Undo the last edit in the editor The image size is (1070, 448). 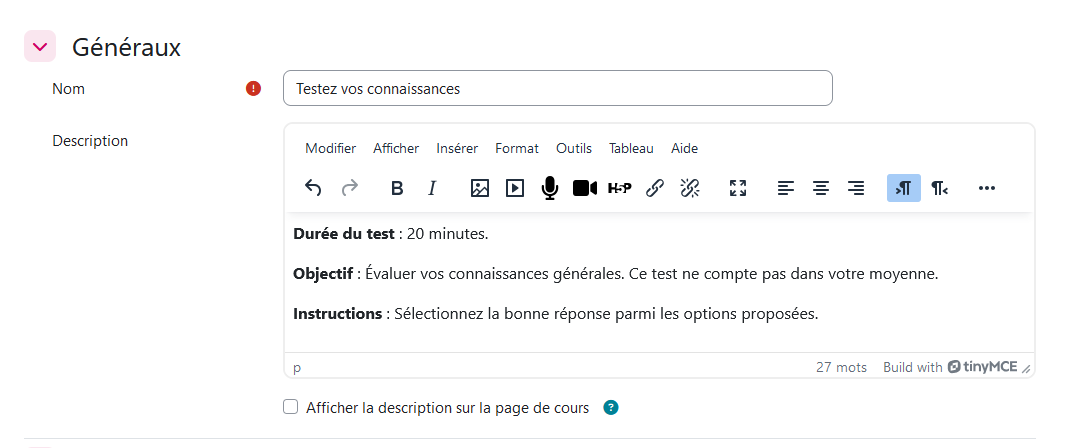[x=313, y=188]
